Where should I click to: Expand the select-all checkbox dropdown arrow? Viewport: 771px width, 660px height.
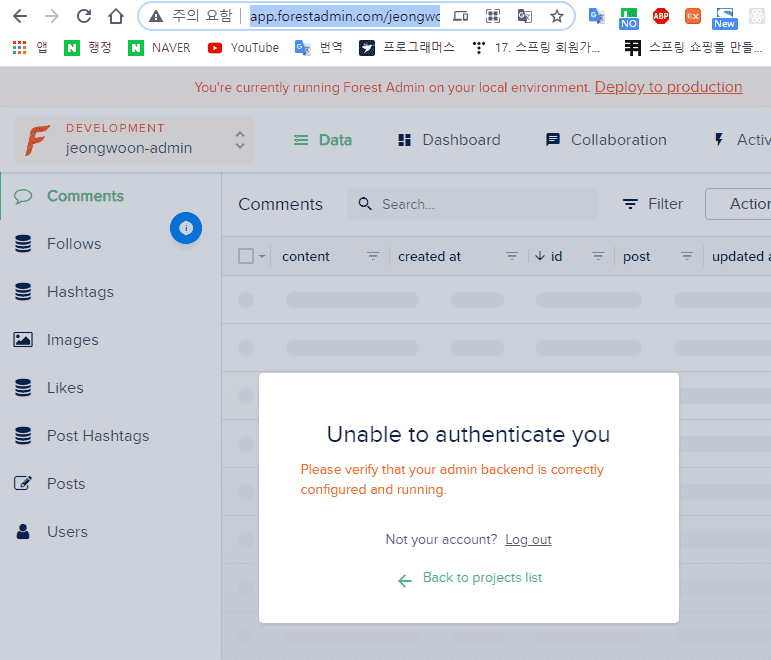point(262,256)
